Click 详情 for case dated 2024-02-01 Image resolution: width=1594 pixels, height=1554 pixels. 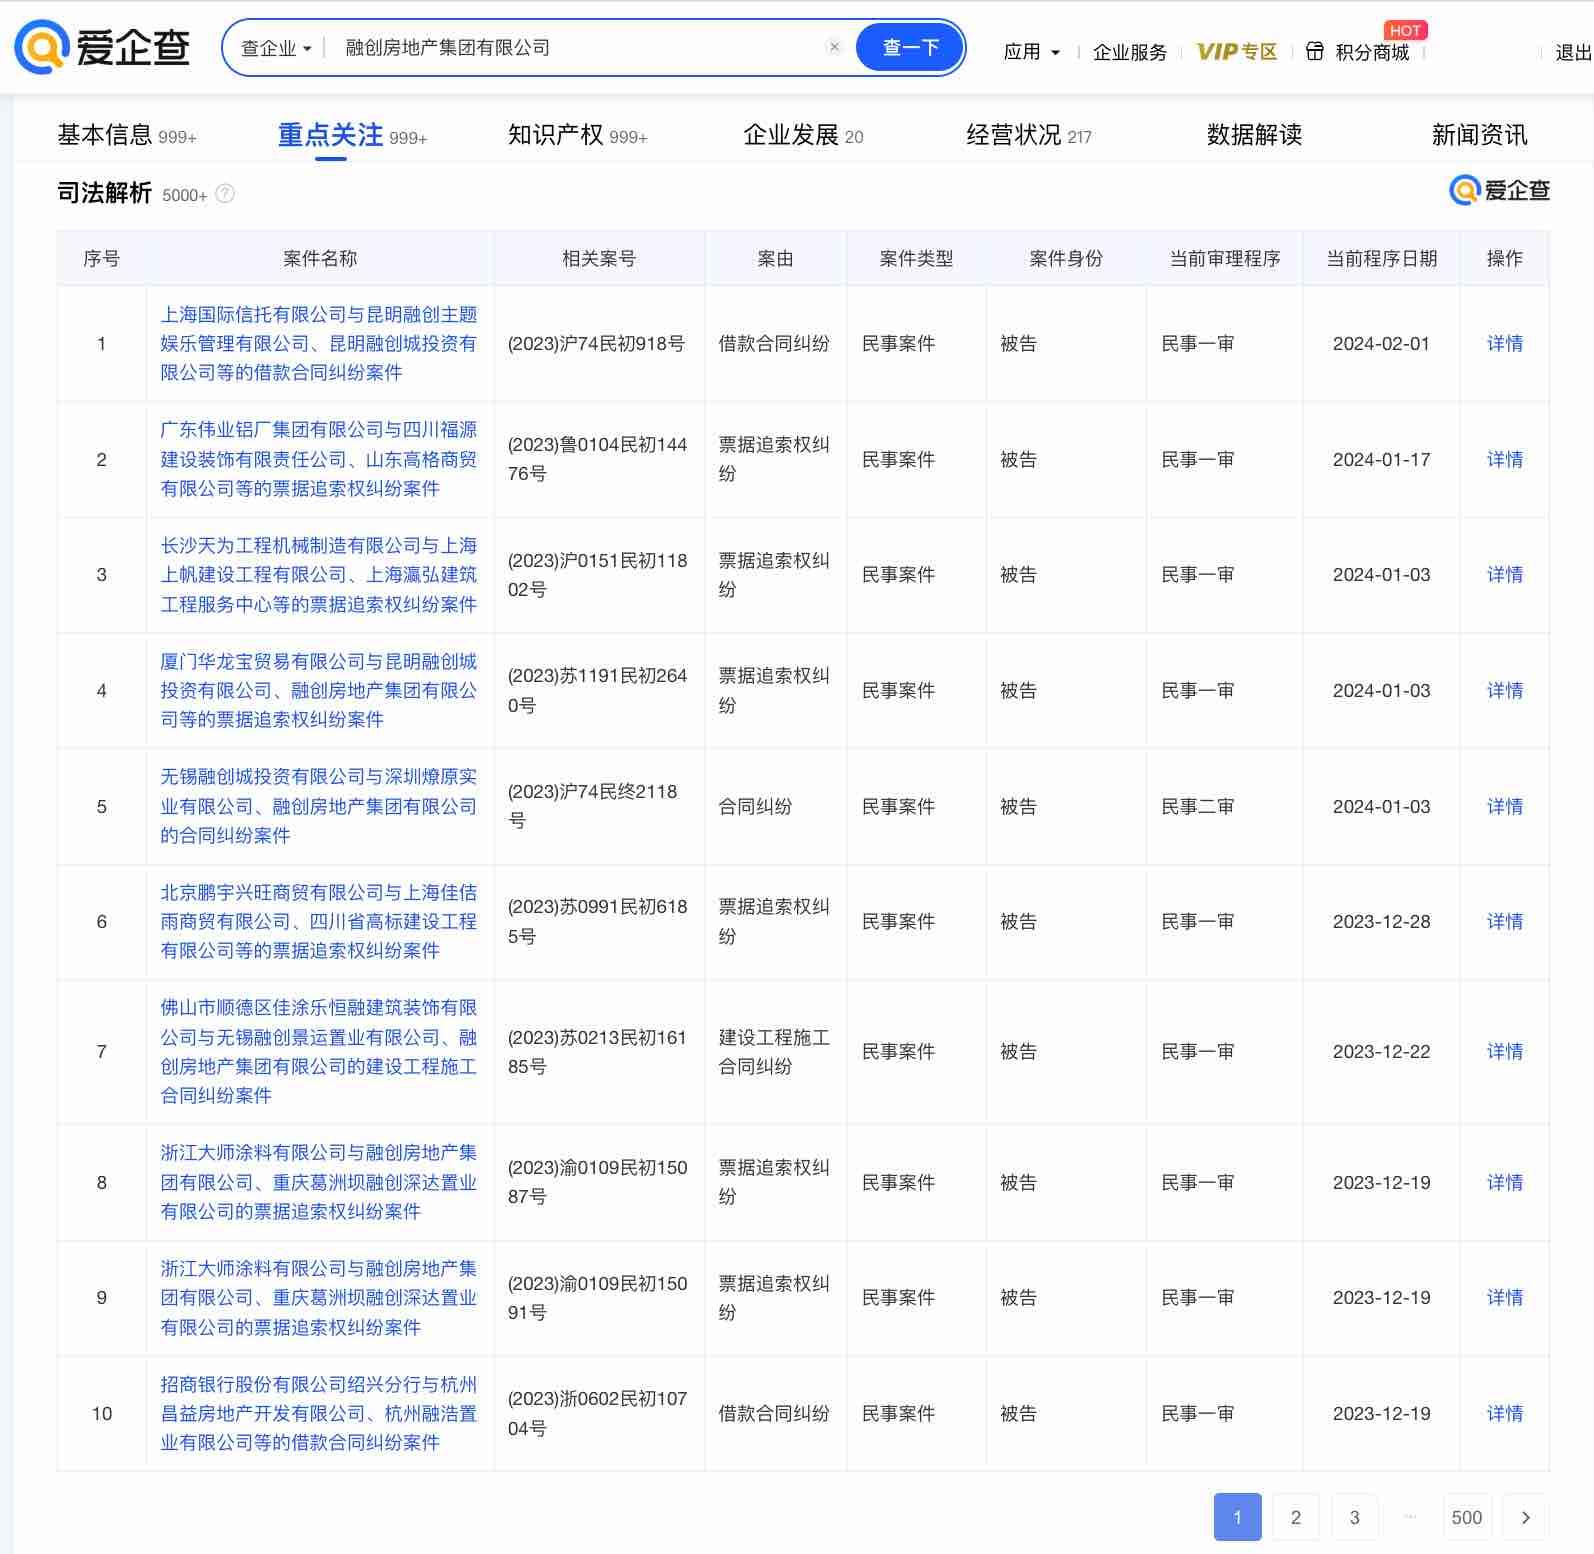pos(1504,343)
